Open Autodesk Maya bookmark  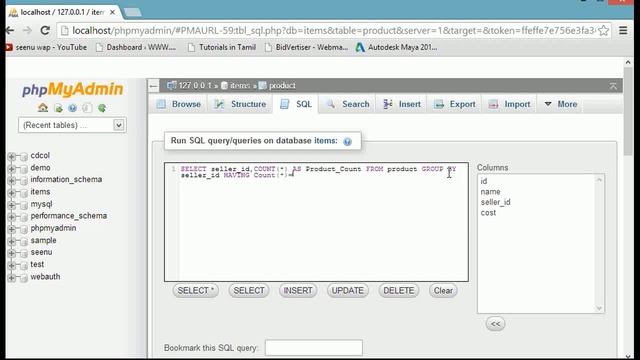click(x=396, y=47)
